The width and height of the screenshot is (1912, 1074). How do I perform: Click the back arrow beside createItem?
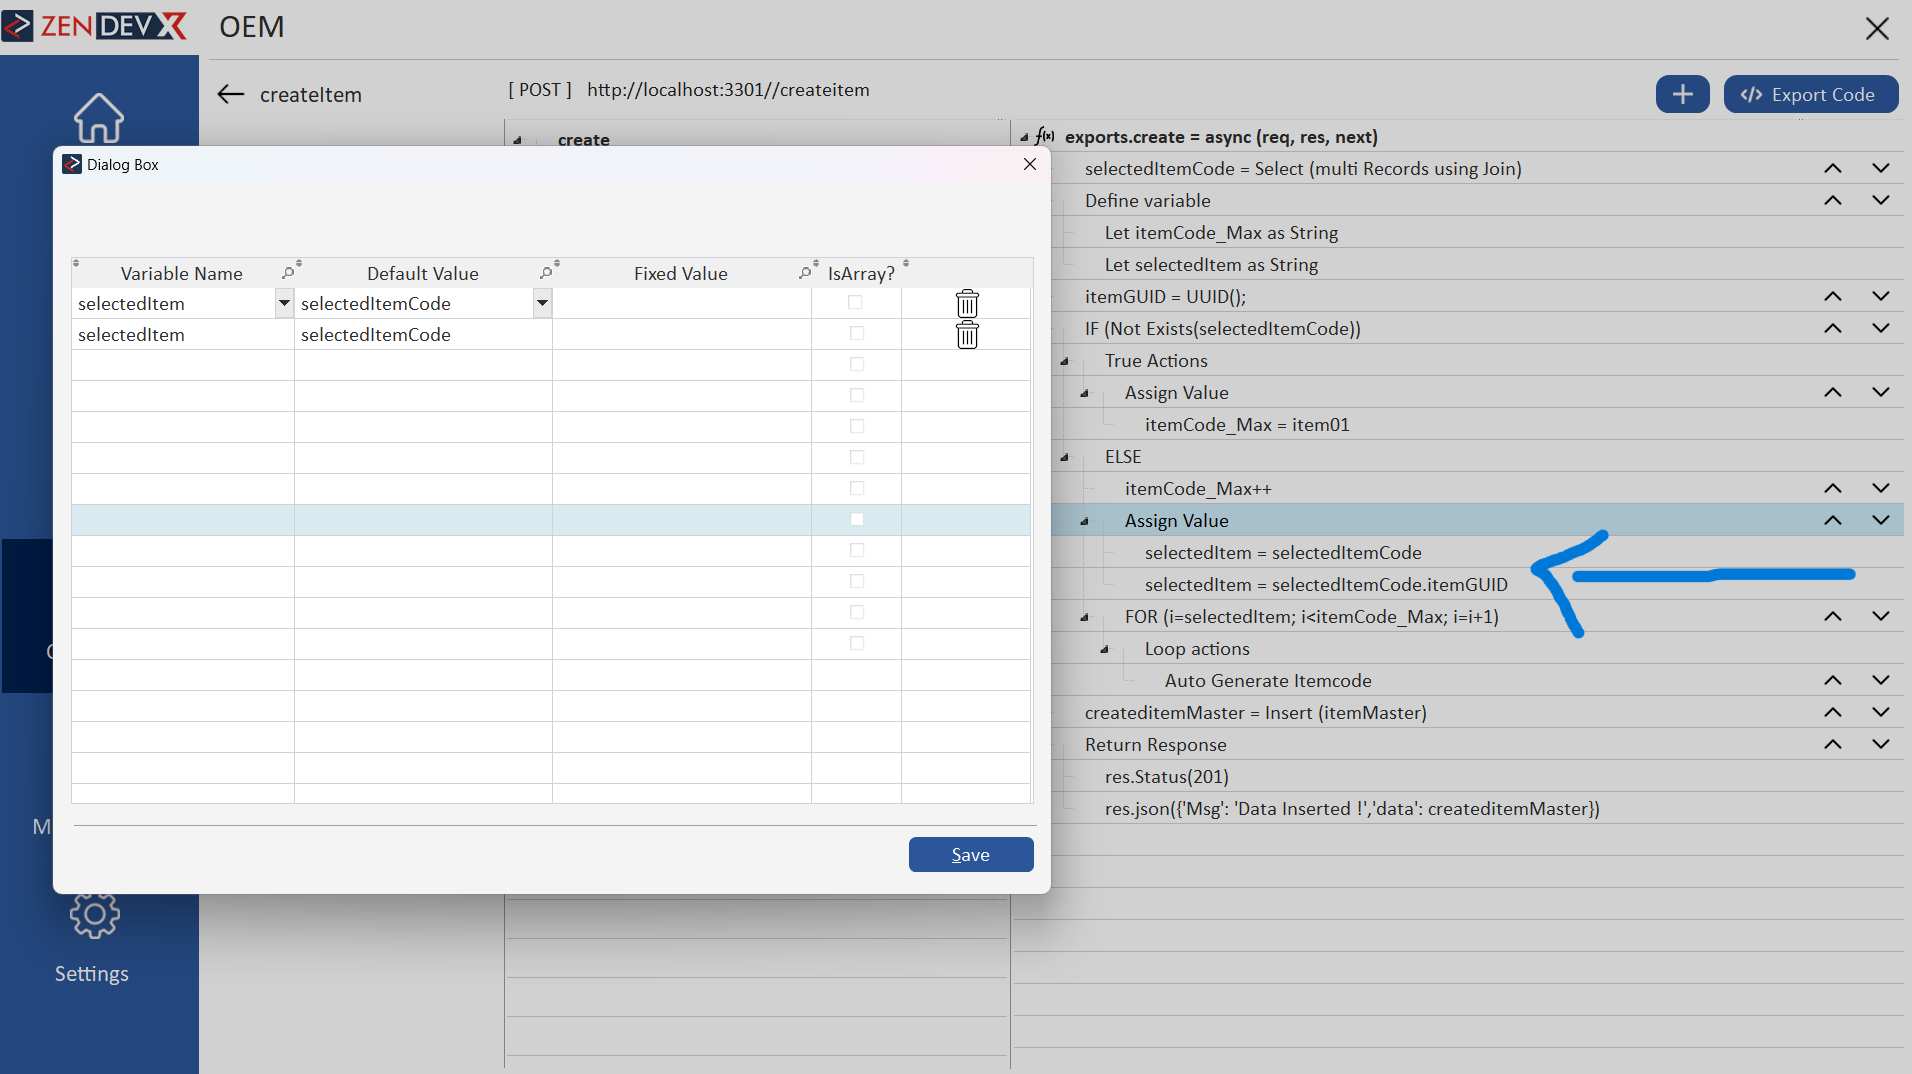(x=231, y=94)
